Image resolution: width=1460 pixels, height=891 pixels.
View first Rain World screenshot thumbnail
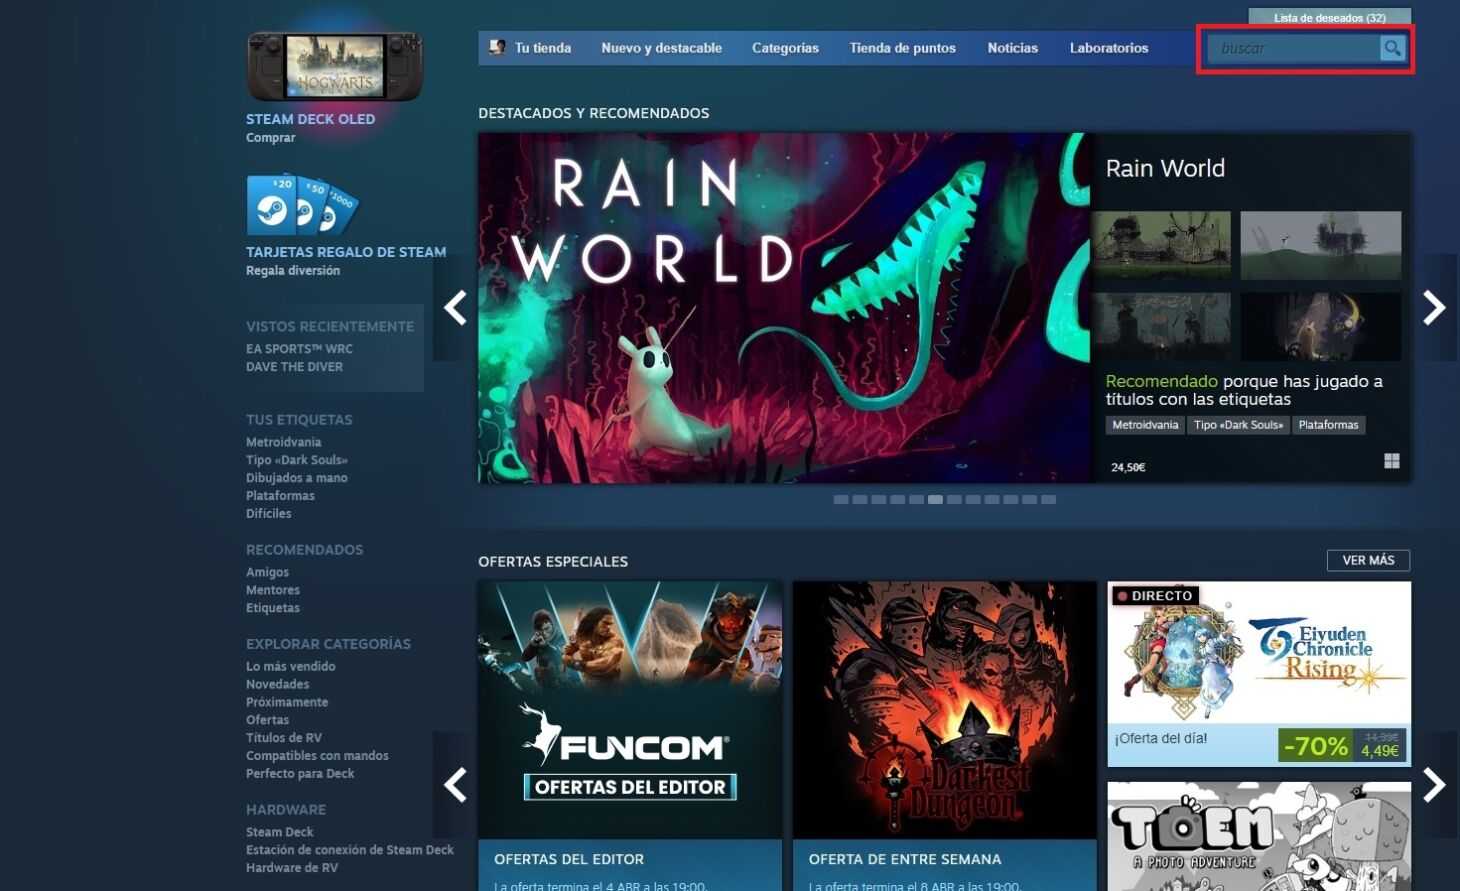pyautogui.click(x=1161, y=245)
